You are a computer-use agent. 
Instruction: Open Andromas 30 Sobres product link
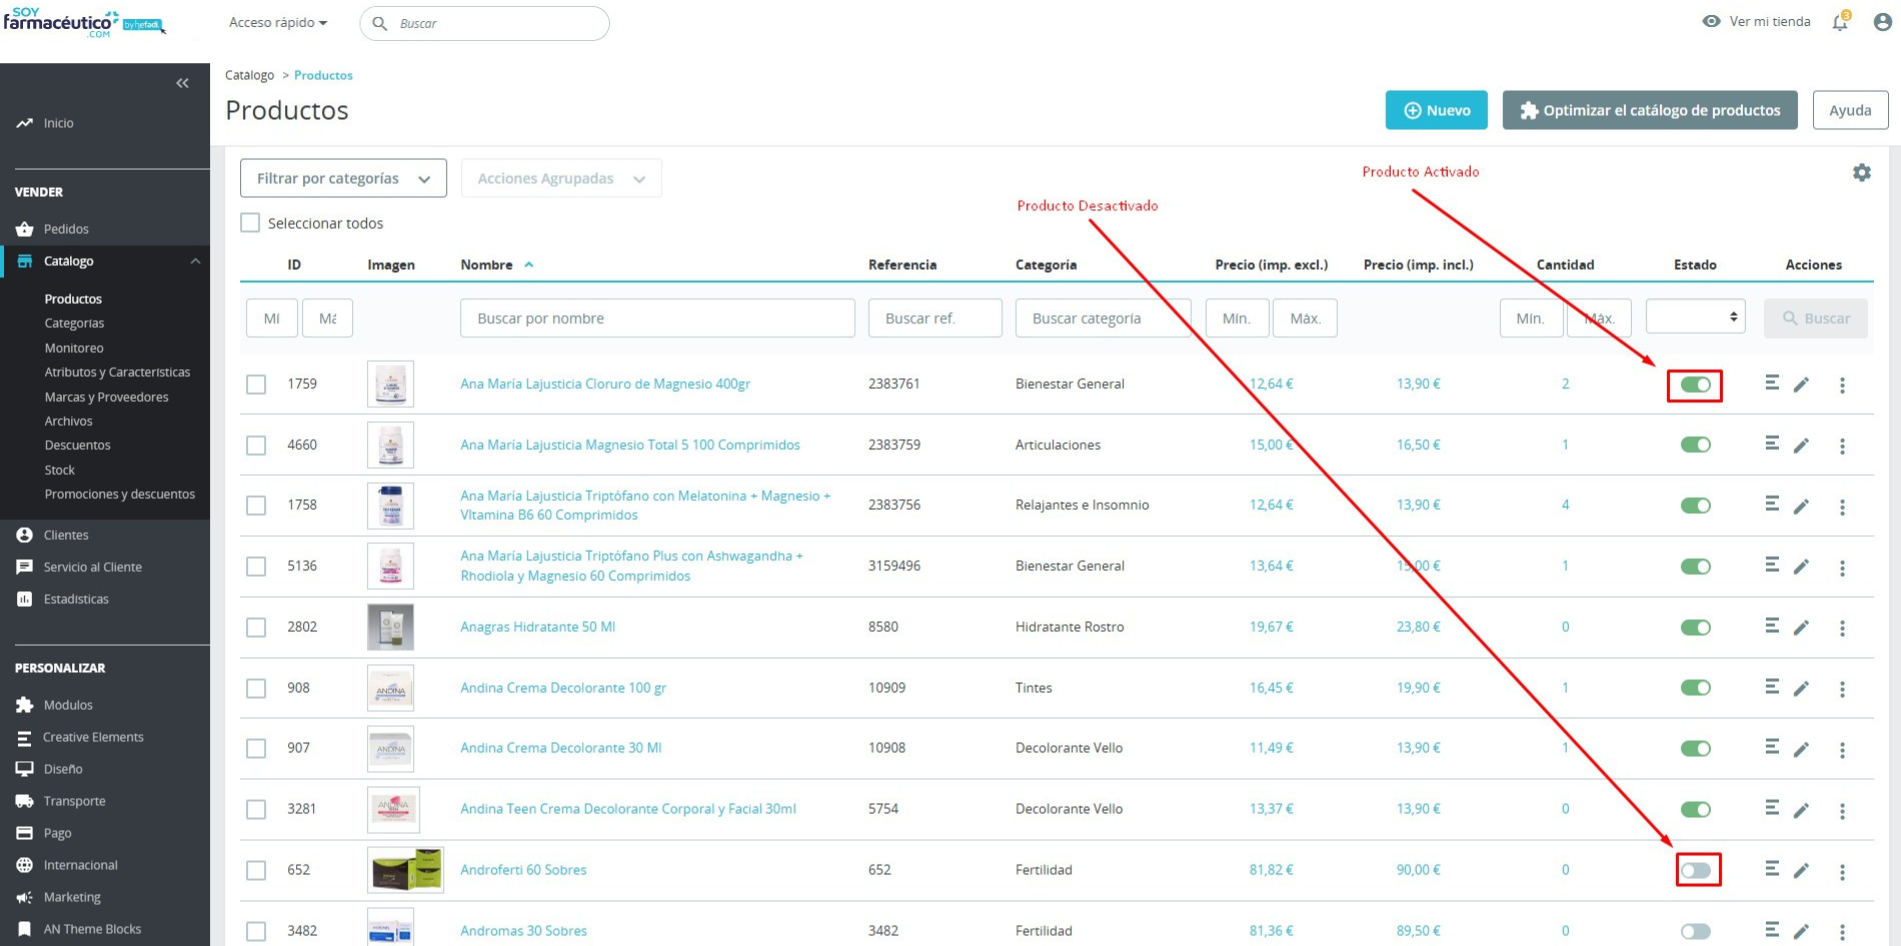point(523,931)
